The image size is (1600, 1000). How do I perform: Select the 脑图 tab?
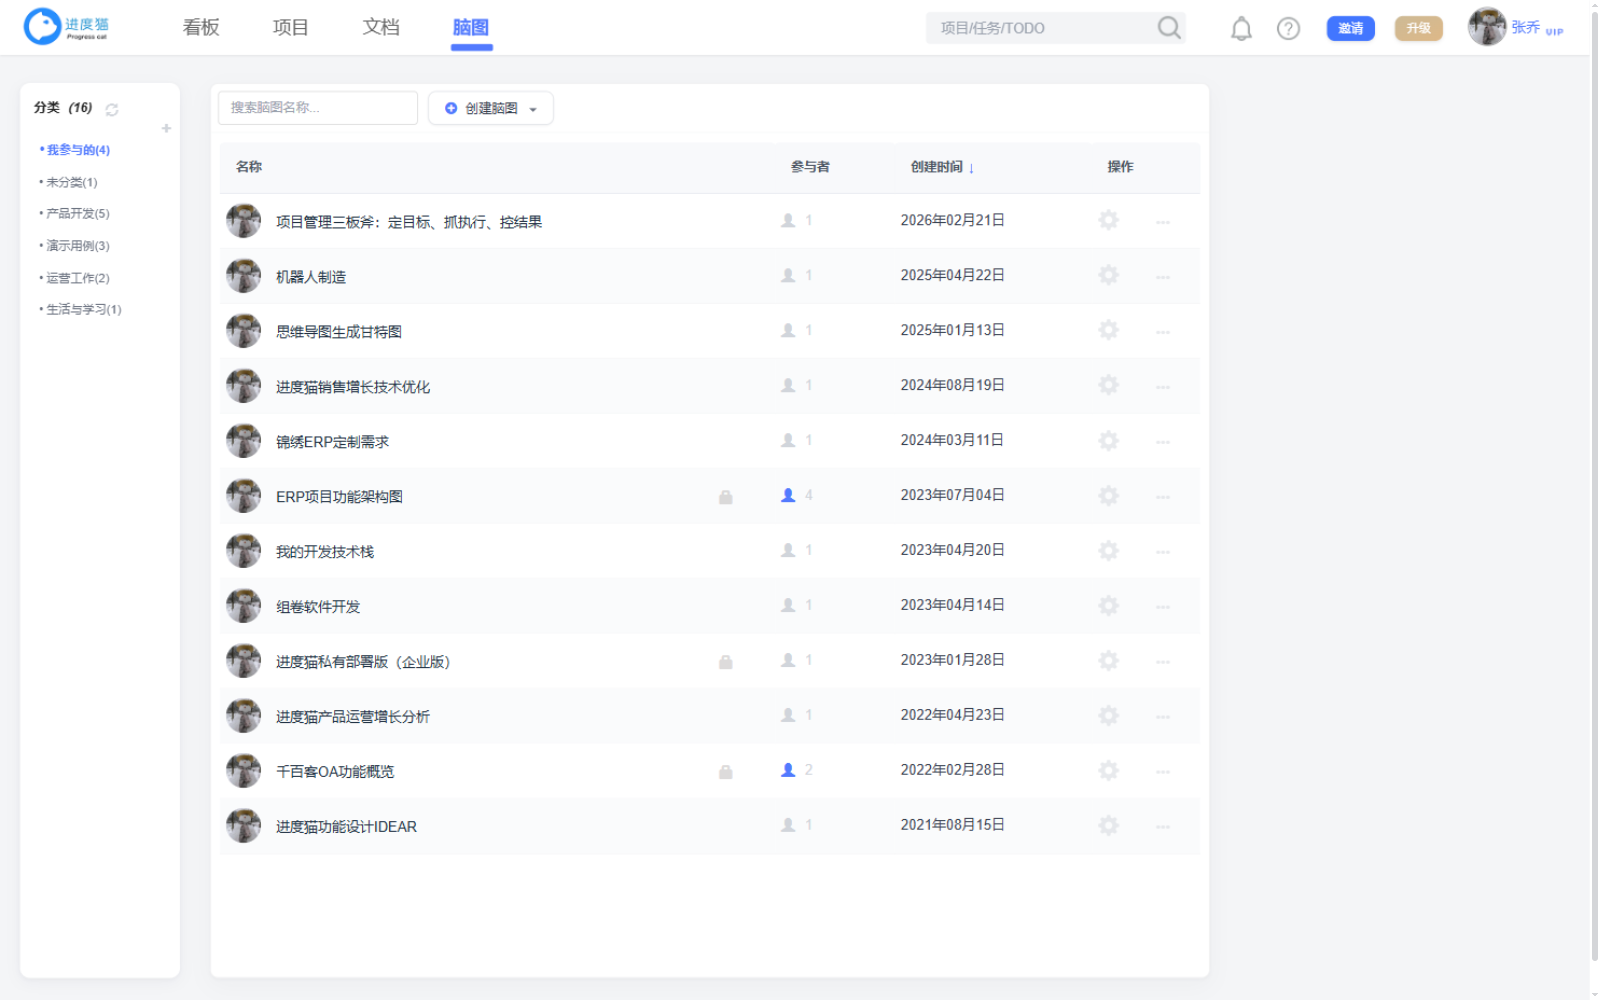coord(471,27)
